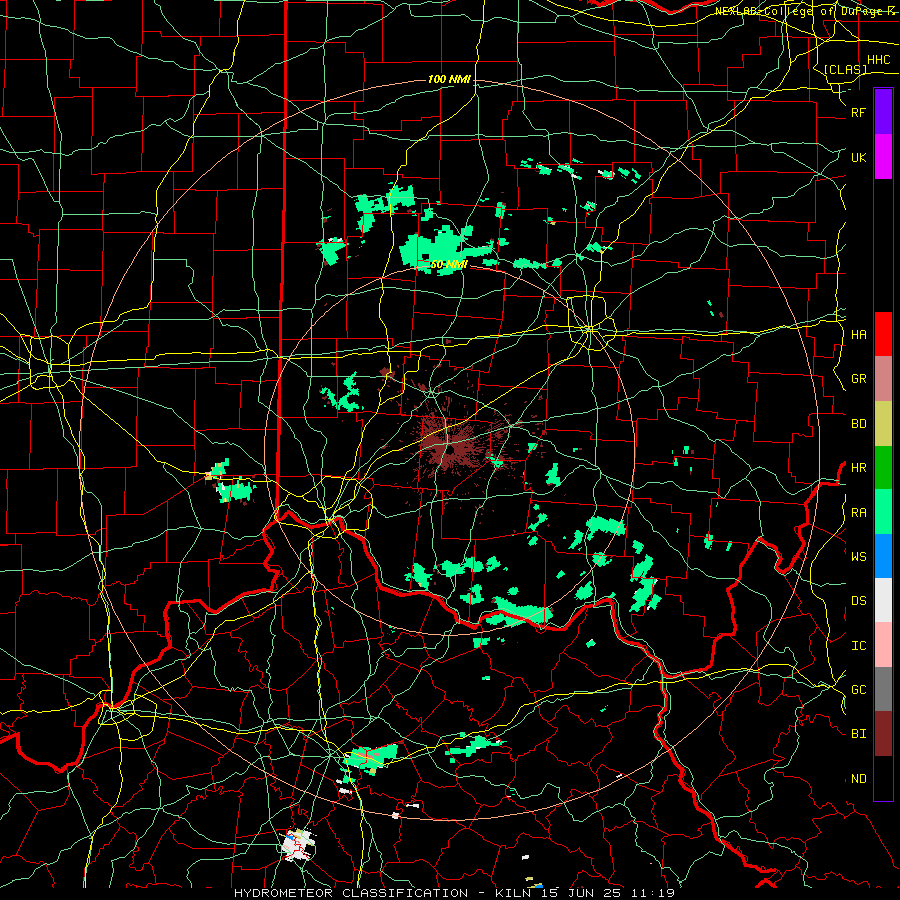Click the purple RF legend color swatch
The width and height of the screenshot is (900, 900).
[883, 112]
